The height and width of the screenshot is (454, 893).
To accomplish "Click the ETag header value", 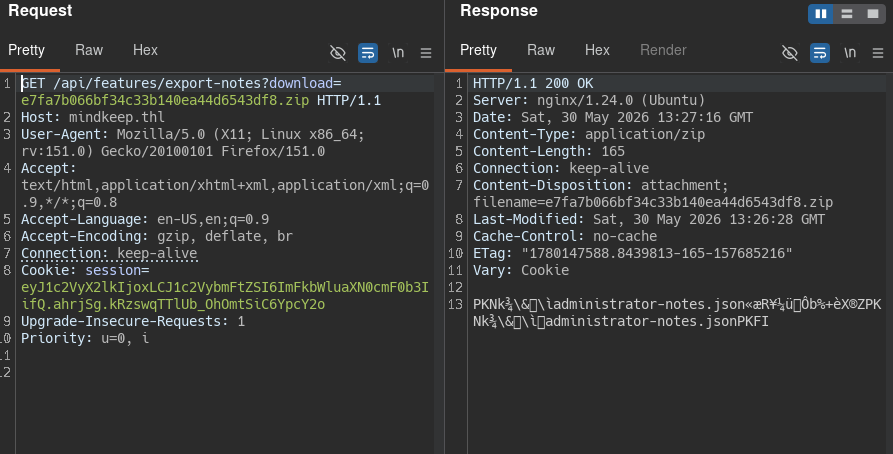I will (657, 253).
